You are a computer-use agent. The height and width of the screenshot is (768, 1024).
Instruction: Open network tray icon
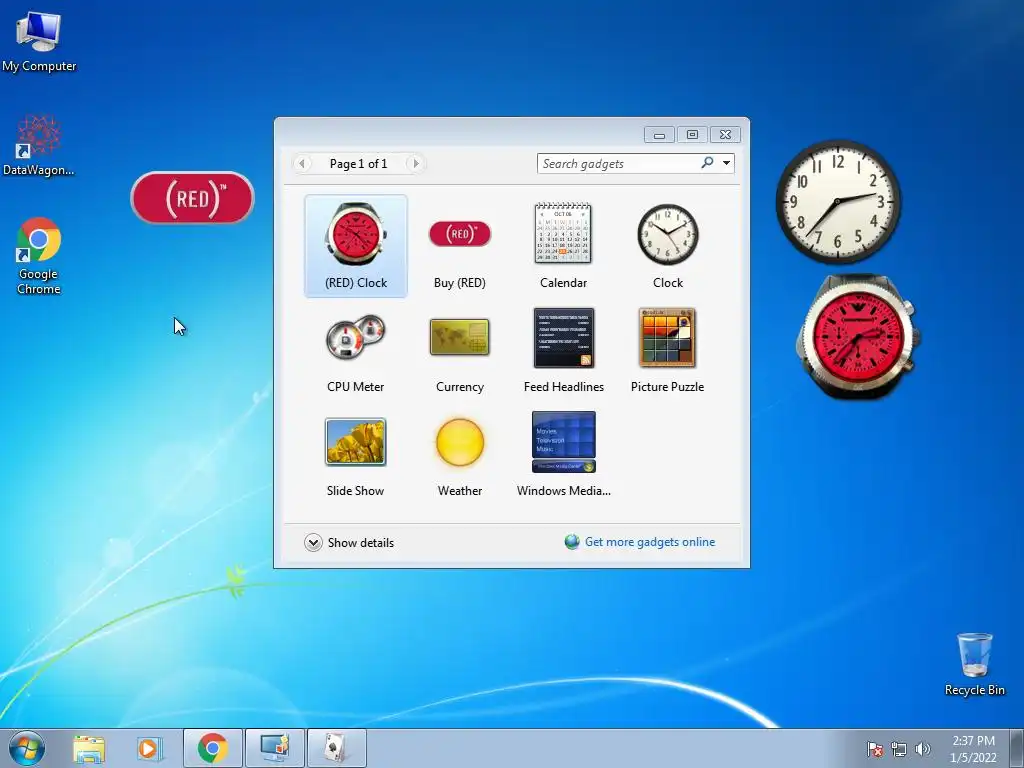click(899, 749)
